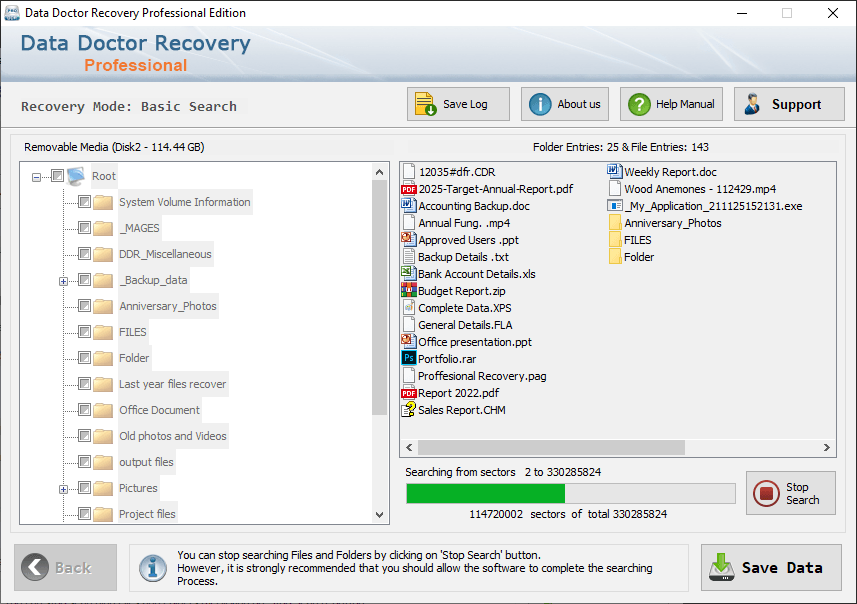Viewport: 857px width, 604px height.
Task: Click tree scrollbar up arrow
Action: [x=379, y=172]
